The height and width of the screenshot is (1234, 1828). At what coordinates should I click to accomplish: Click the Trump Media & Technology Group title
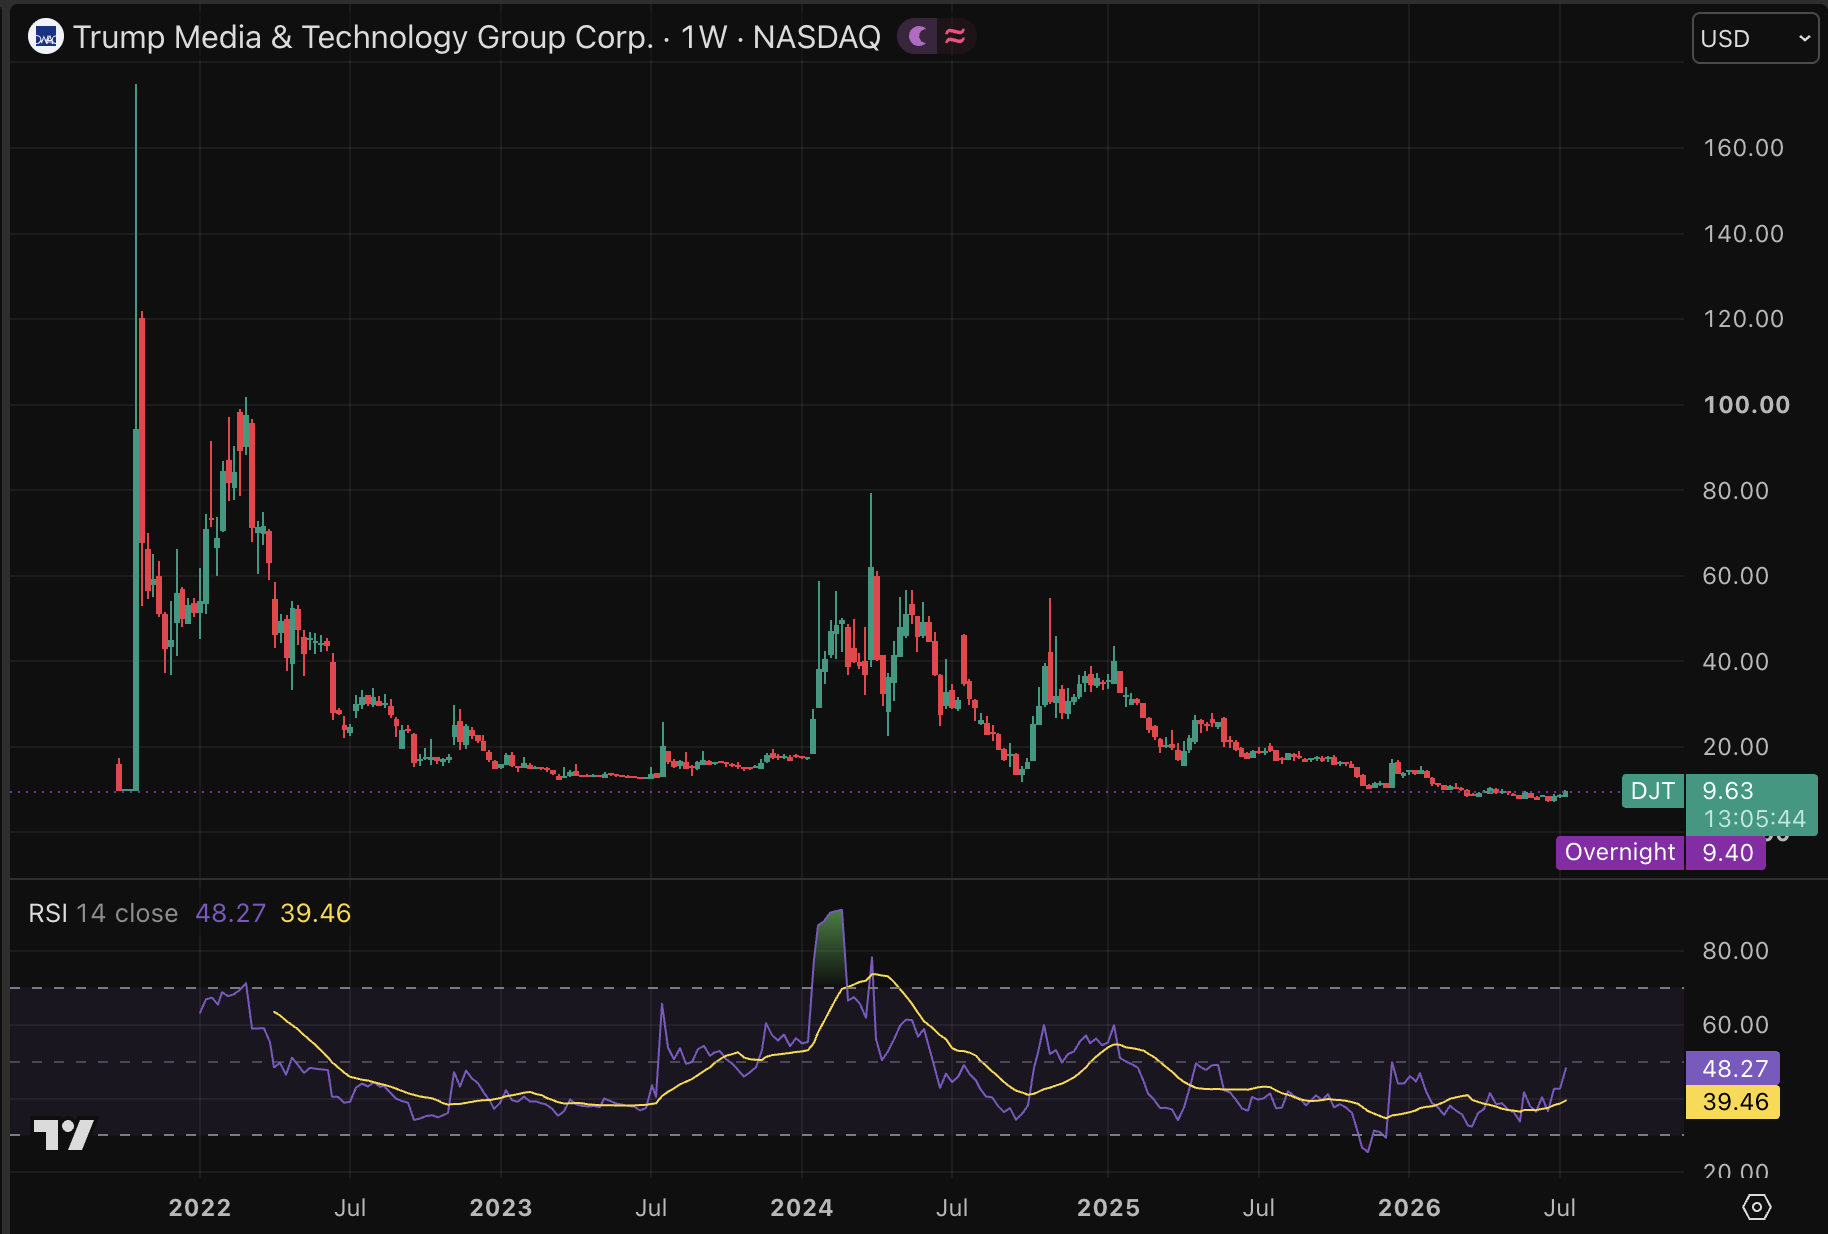(363, 37)
